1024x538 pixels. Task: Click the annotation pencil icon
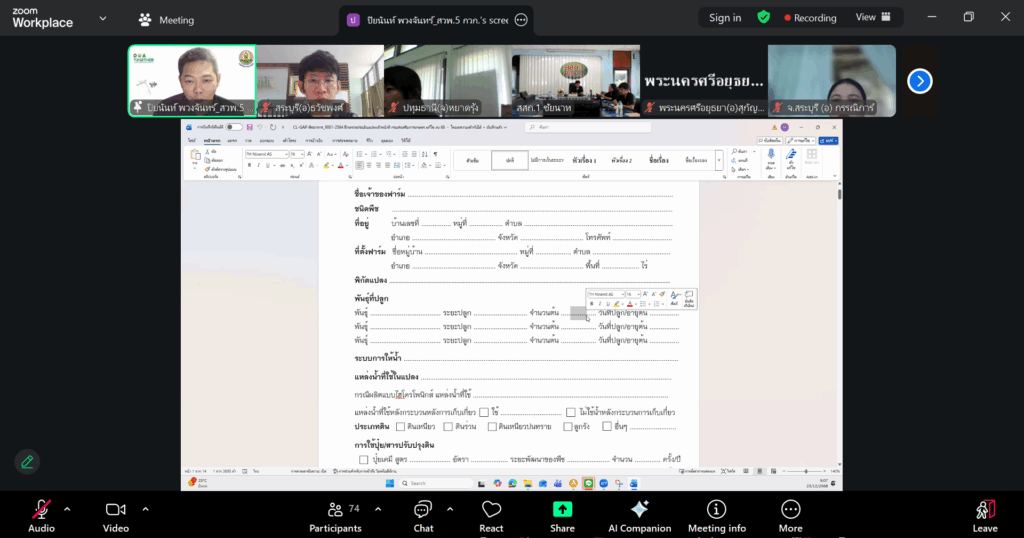pyautogui.click(x=27, y=461)
